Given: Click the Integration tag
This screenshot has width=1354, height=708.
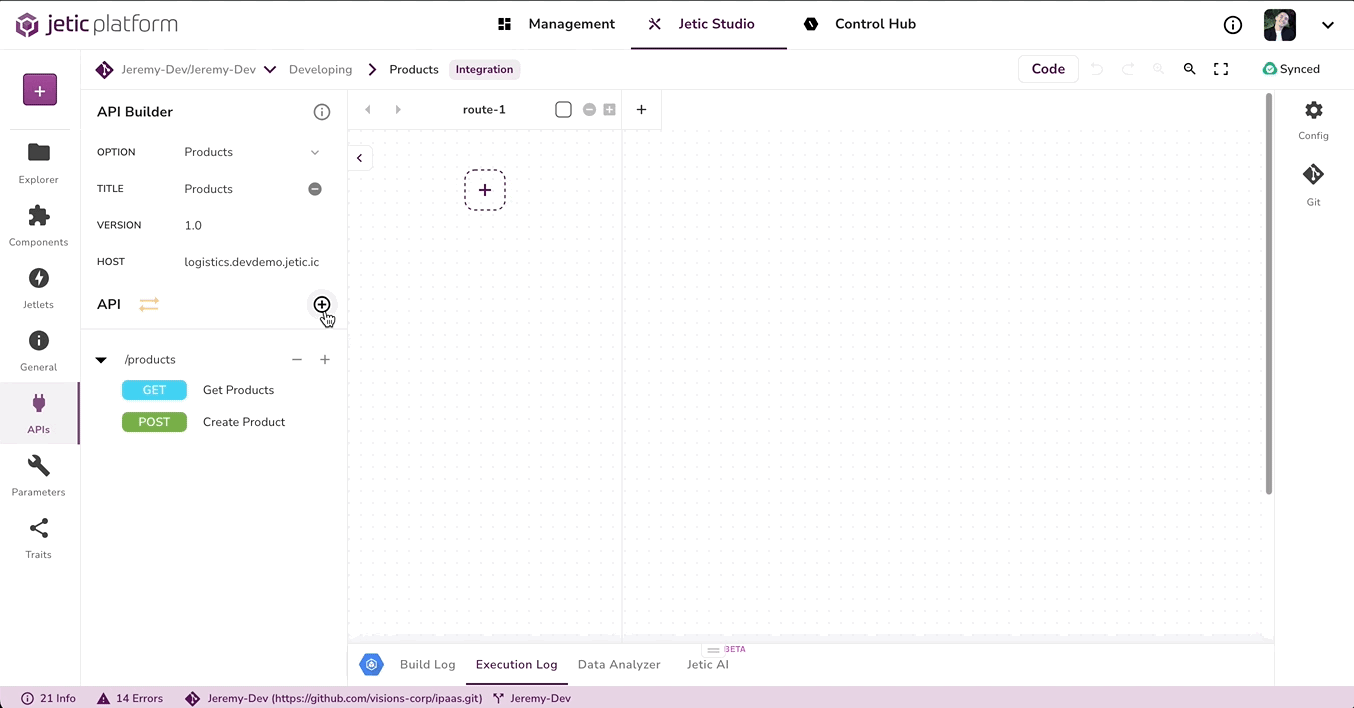Looking at the screenshot, I should (484, 69).
